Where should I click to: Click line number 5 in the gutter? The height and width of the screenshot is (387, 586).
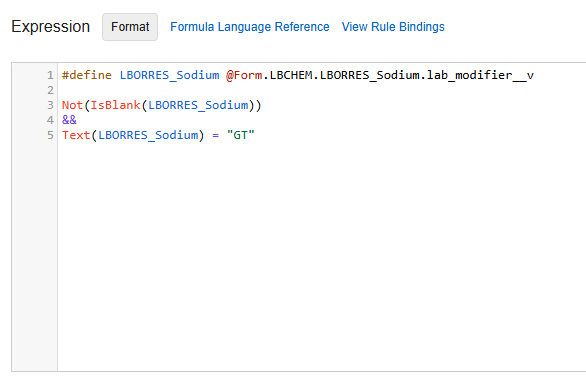coord(50,135)
